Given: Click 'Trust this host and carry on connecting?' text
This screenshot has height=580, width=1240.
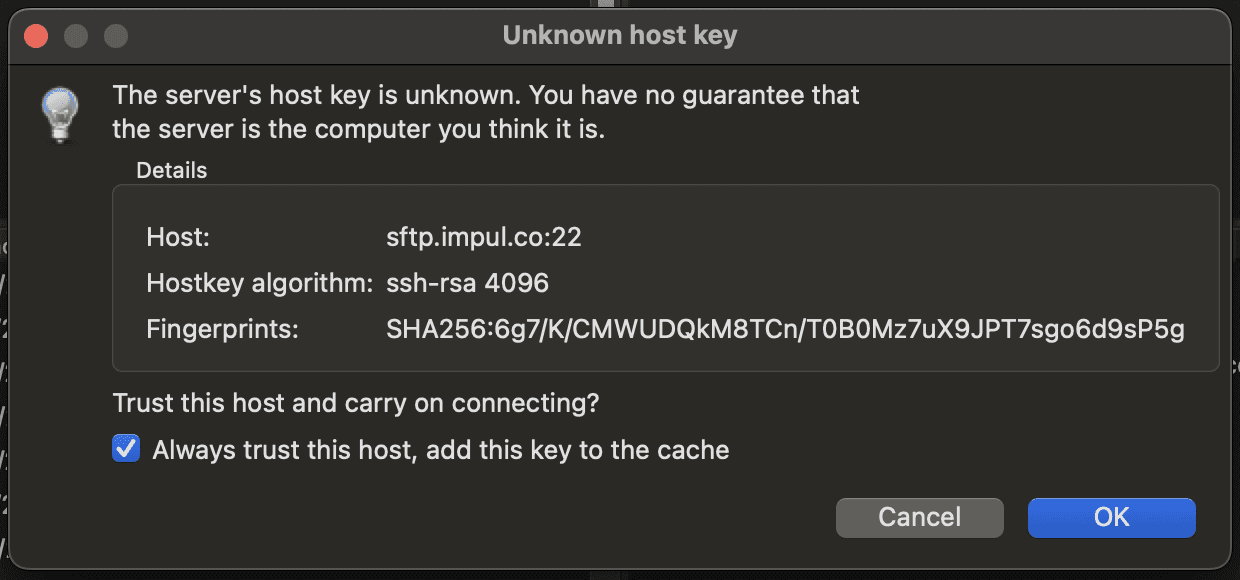Looking at the screenshot, I should click(x=356, y=404).
